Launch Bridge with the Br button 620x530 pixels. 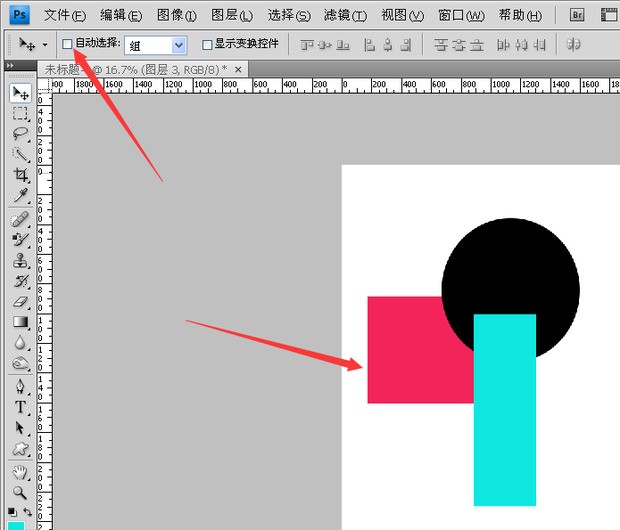click(577, 15)
